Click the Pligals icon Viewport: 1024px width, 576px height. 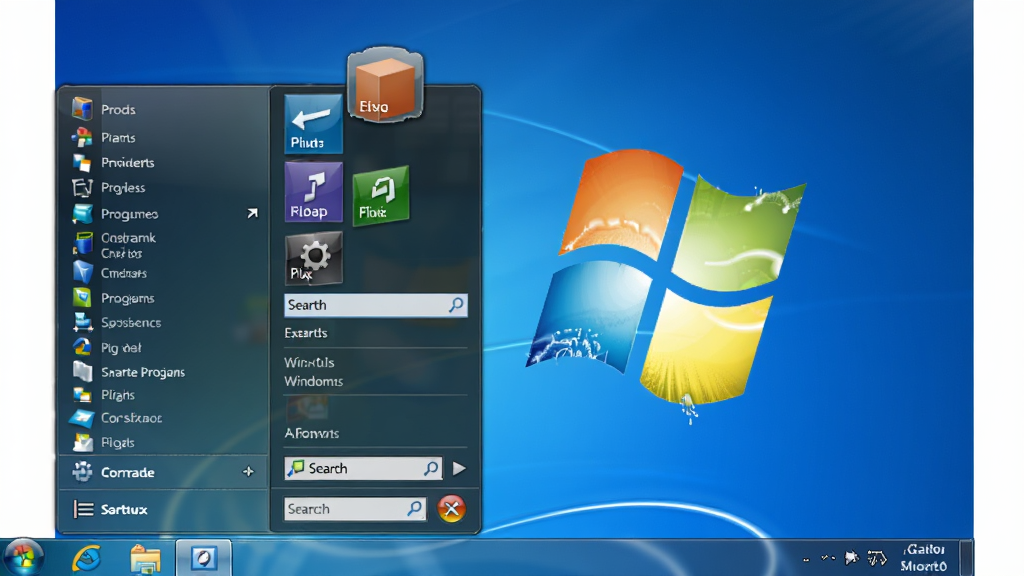tap(82, 442)
